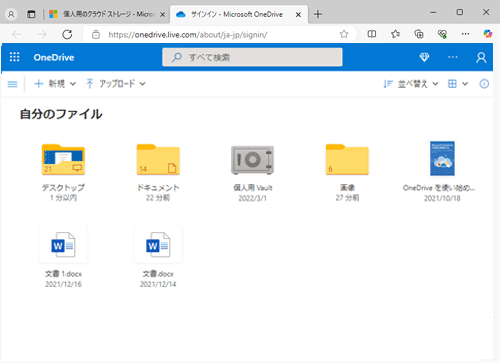Open the split screen icon

pyautogui.click(x=372, y=34)
